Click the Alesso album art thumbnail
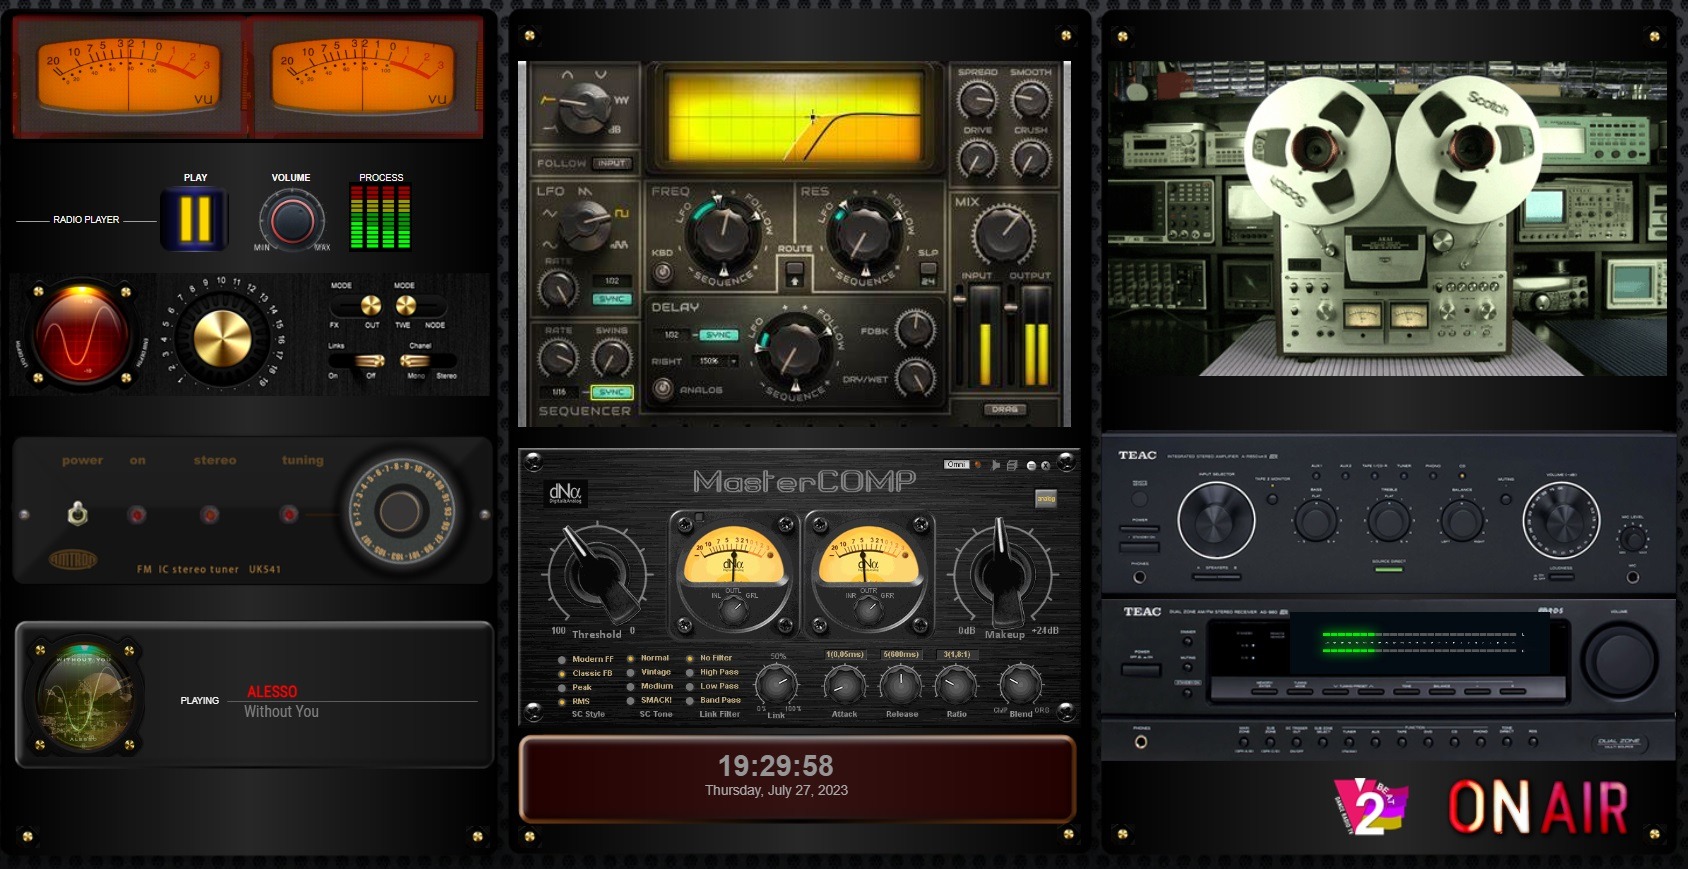 [x=84, y=697]
